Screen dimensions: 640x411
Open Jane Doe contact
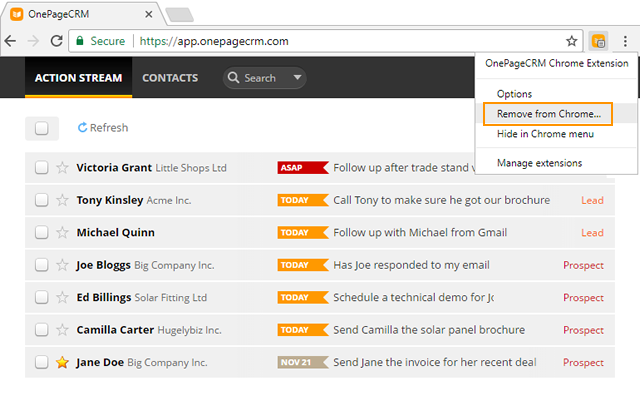point(100,362)
